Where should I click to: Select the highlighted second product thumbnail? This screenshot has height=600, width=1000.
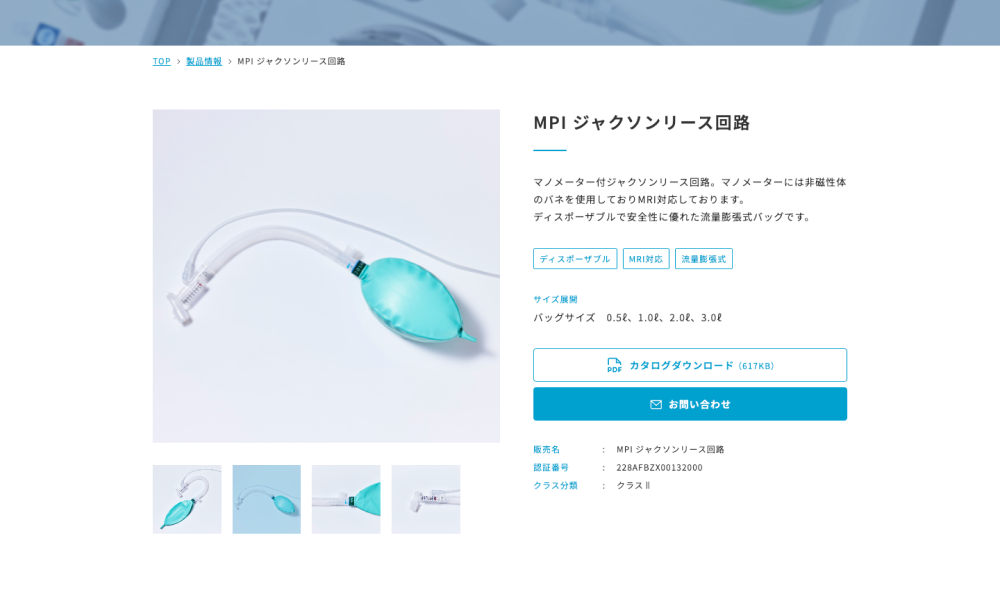pos(267,499)
